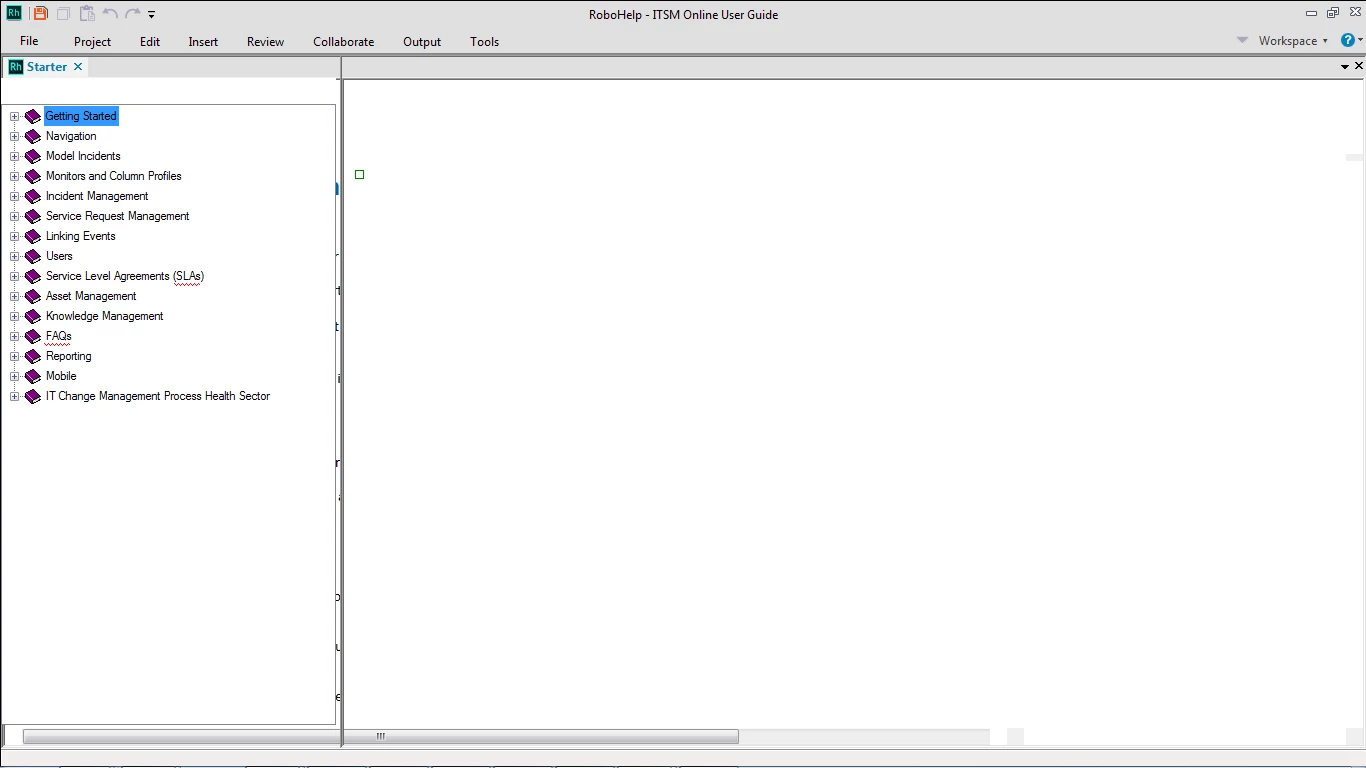Click the book icon beside IT Change Management
The image size is (1366, 768).
33,396
